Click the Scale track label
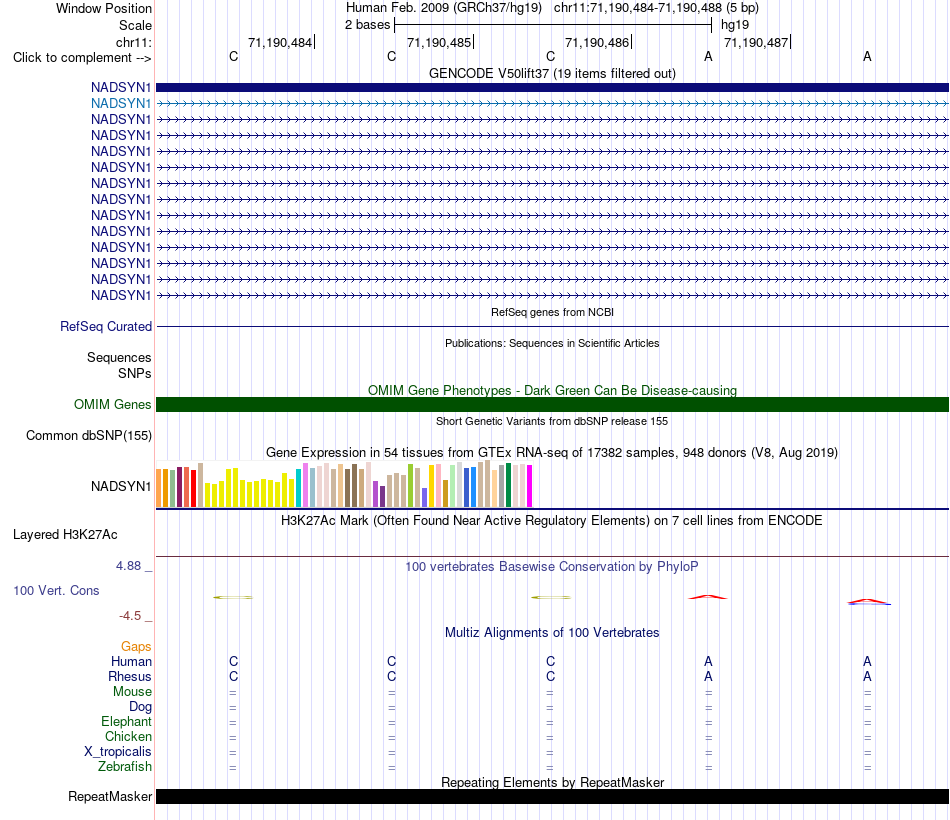Viewport: 950px width, 820px height. (135, 25)
